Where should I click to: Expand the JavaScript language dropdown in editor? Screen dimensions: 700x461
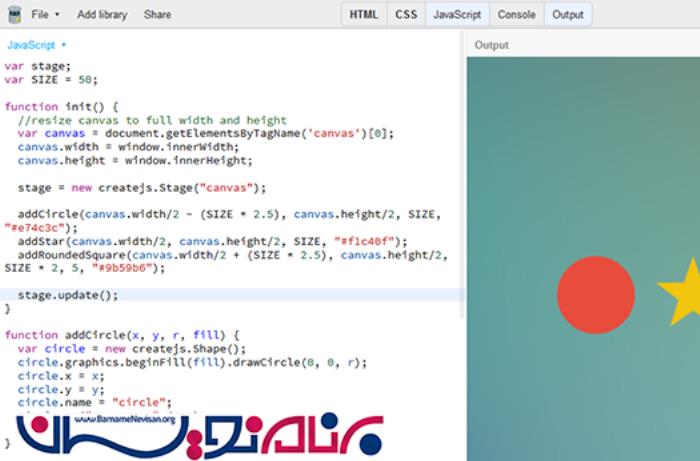36,45
